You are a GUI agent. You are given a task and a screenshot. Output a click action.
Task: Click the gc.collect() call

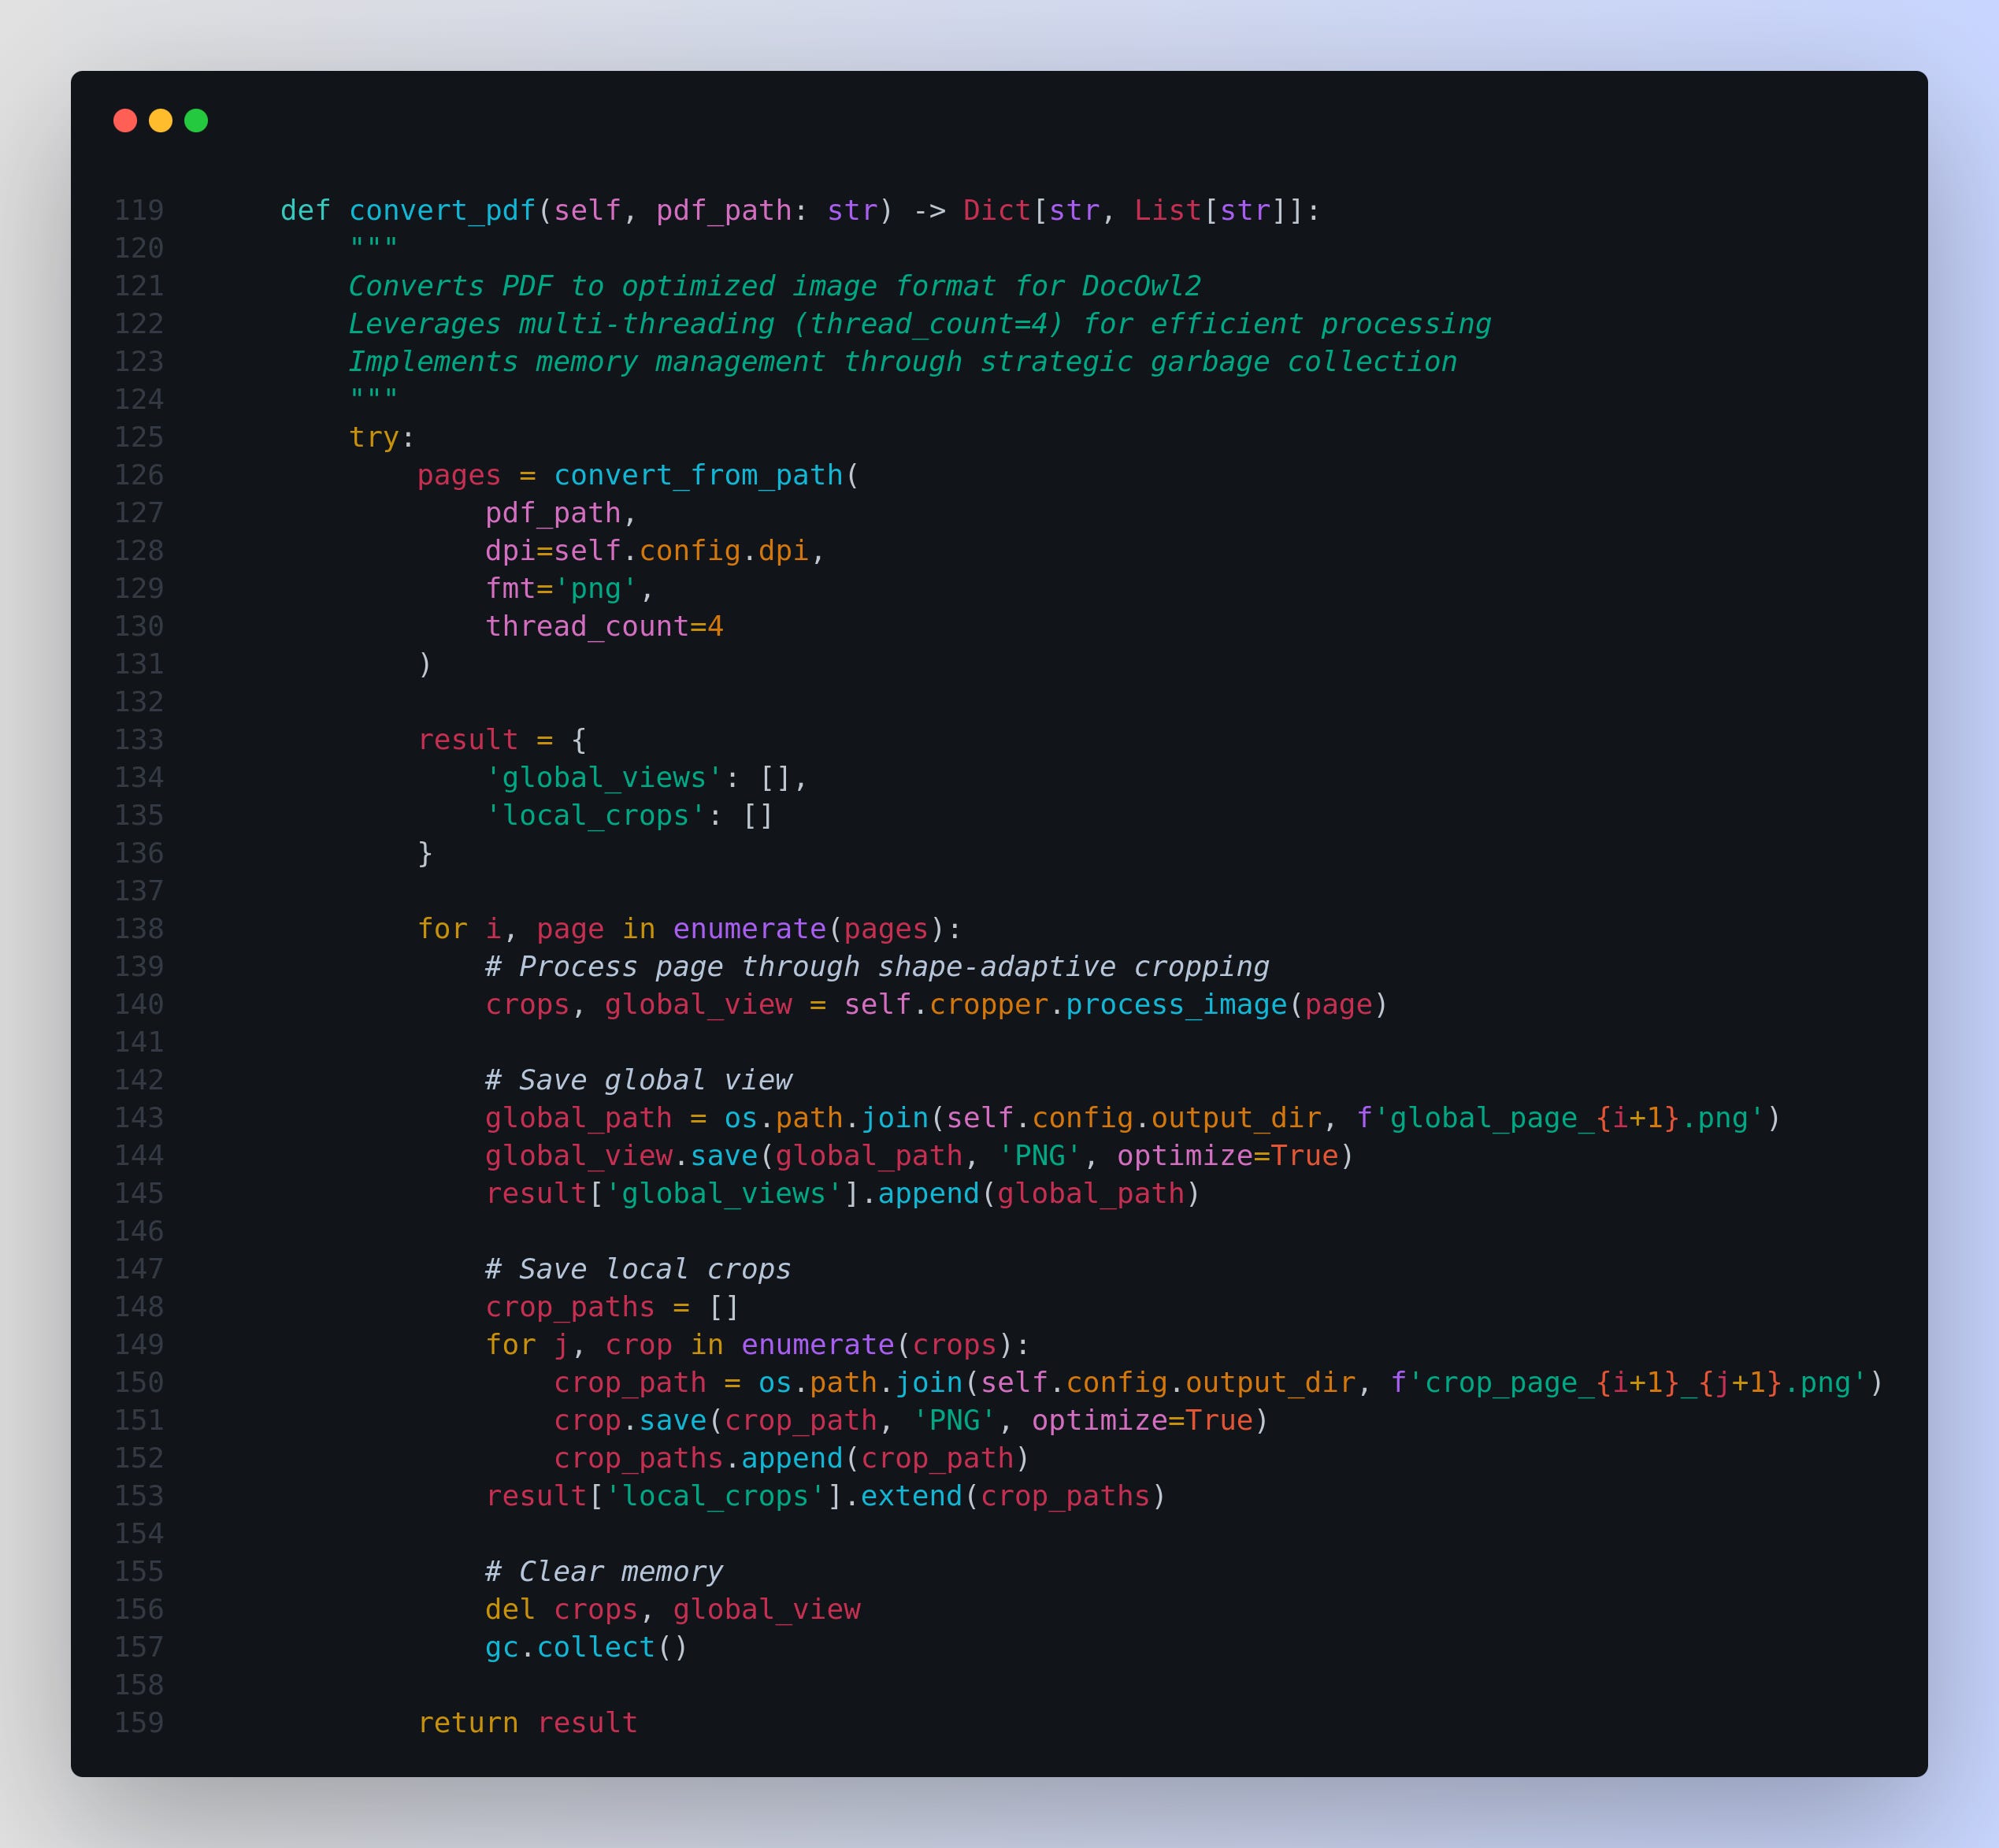[586, 1647]
